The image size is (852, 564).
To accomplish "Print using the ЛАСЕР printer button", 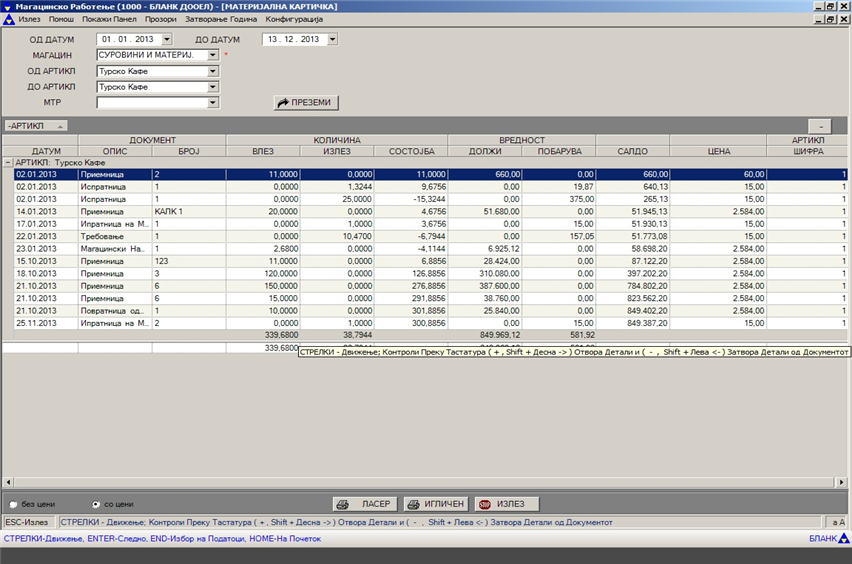I will coord(365,504).
